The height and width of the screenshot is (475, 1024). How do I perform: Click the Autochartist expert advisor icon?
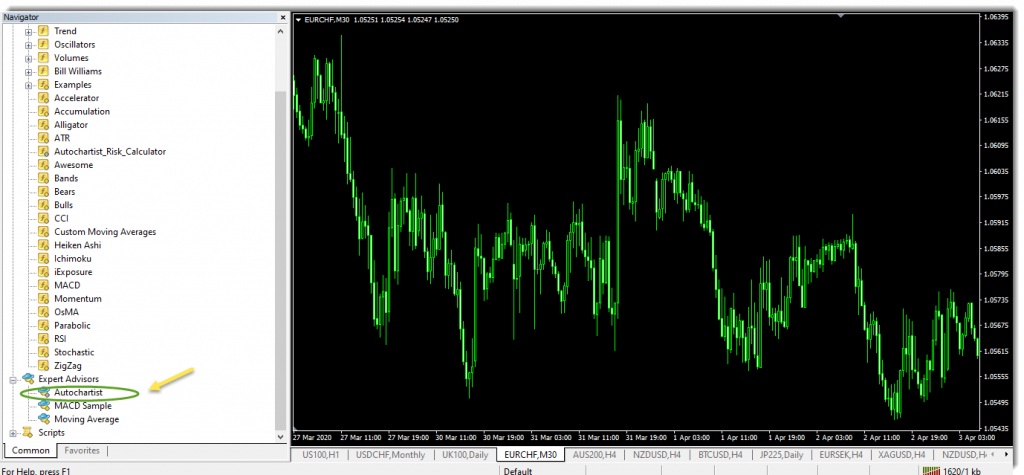pos(43,393)
